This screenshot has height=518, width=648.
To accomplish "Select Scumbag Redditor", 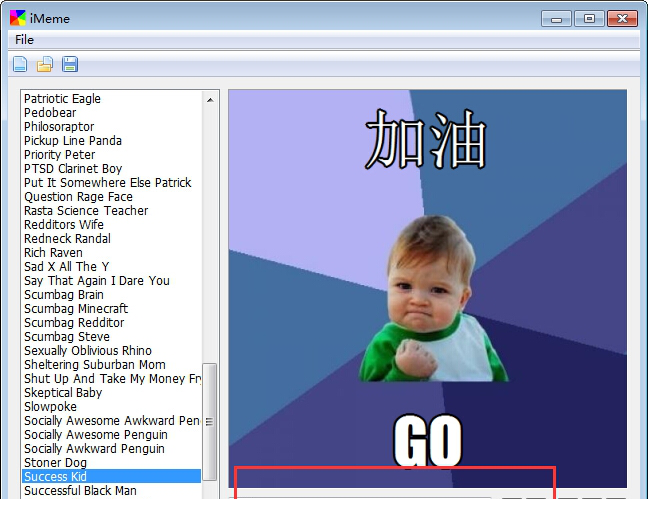I will [x=112, y=323].
